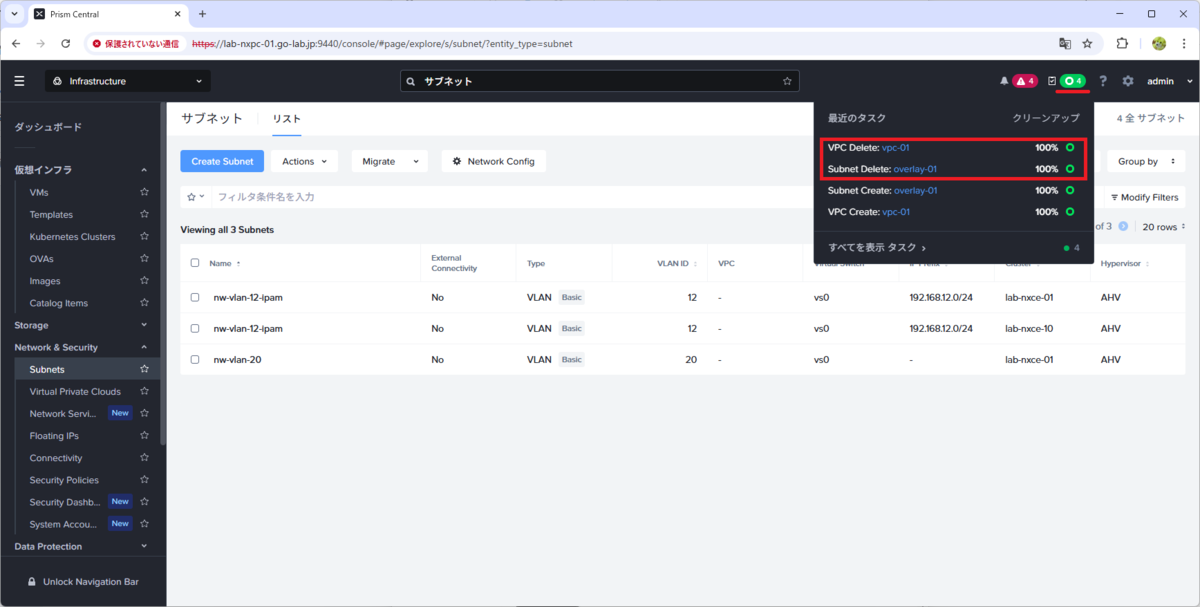This screenshot has height=607, width=1200.
Task: Open the Actions dropdown
Action: [x=303, y=161]
